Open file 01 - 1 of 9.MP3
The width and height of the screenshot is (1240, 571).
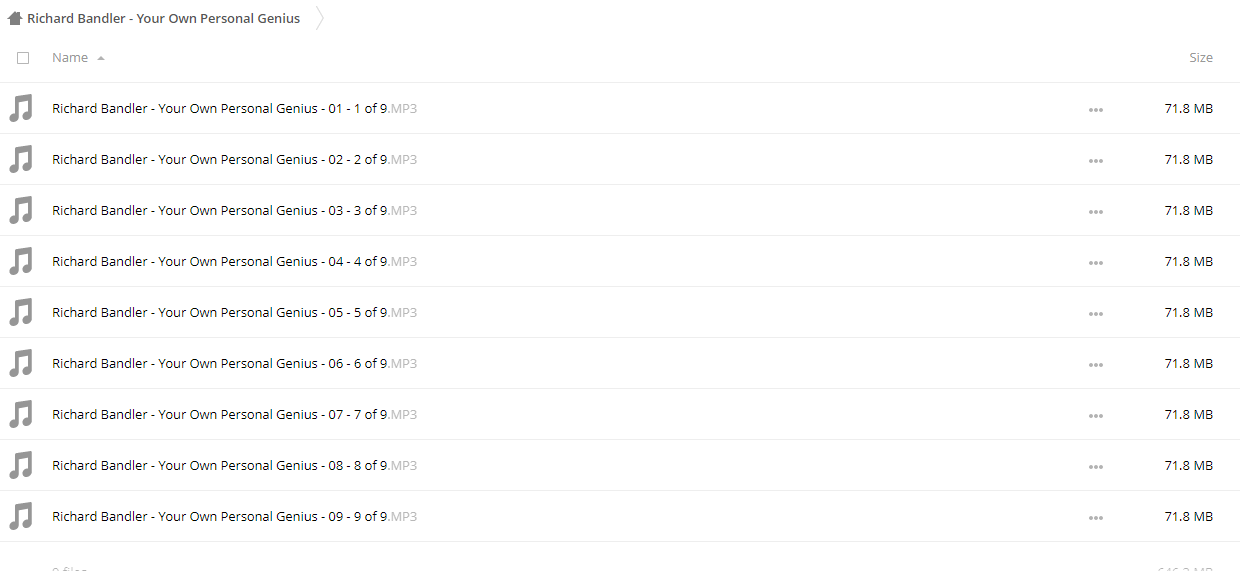coord(234,108)
